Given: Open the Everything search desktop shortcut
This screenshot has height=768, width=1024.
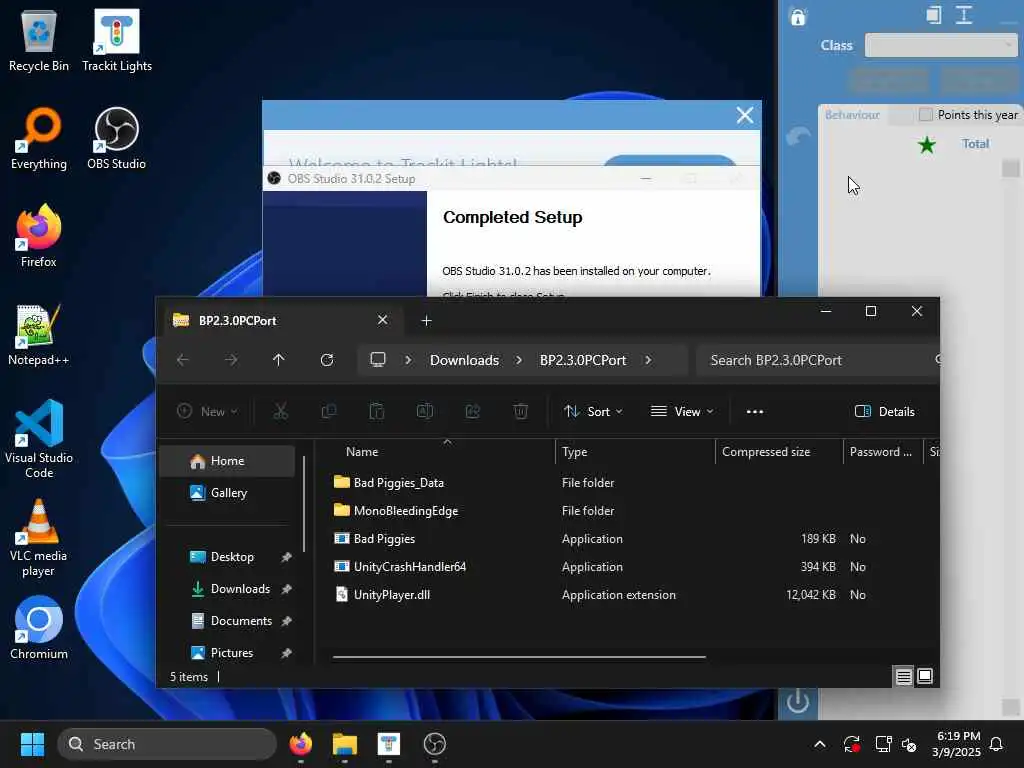Looking at the screenshot, I should [x=39, y=138].
